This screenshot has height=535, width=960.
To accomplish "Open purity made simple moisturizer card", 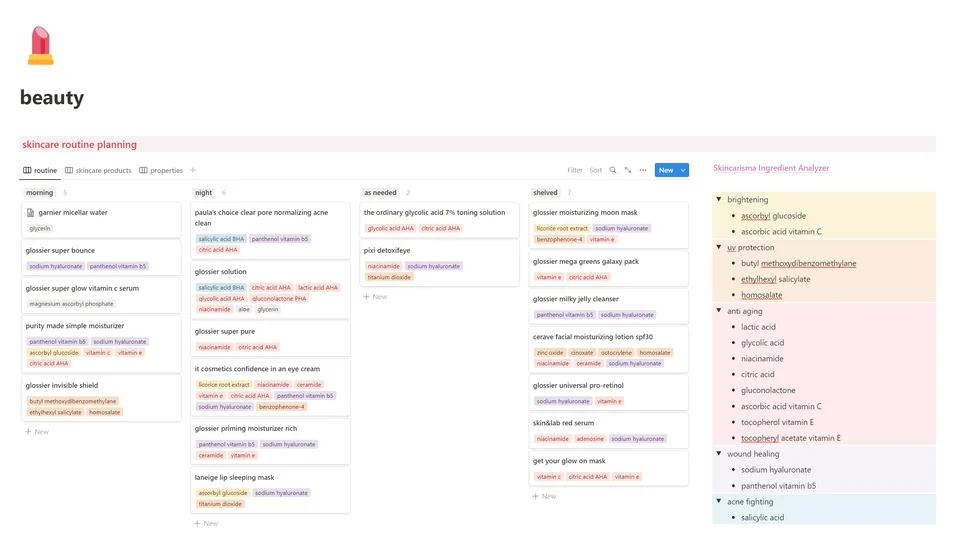I will pos(101,344).
